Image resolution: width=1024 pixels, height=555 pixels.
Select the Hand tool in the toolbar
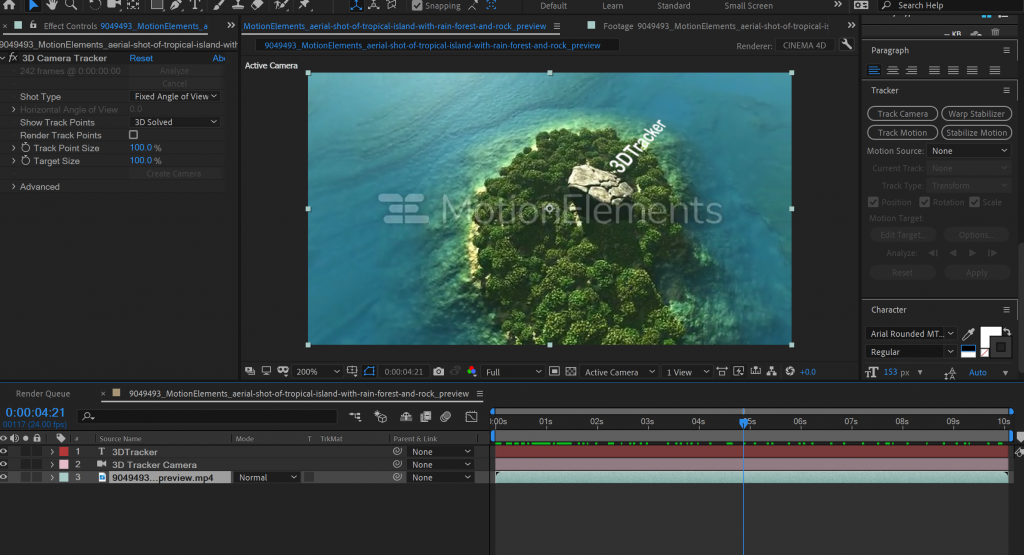click(x=52, y=5)
